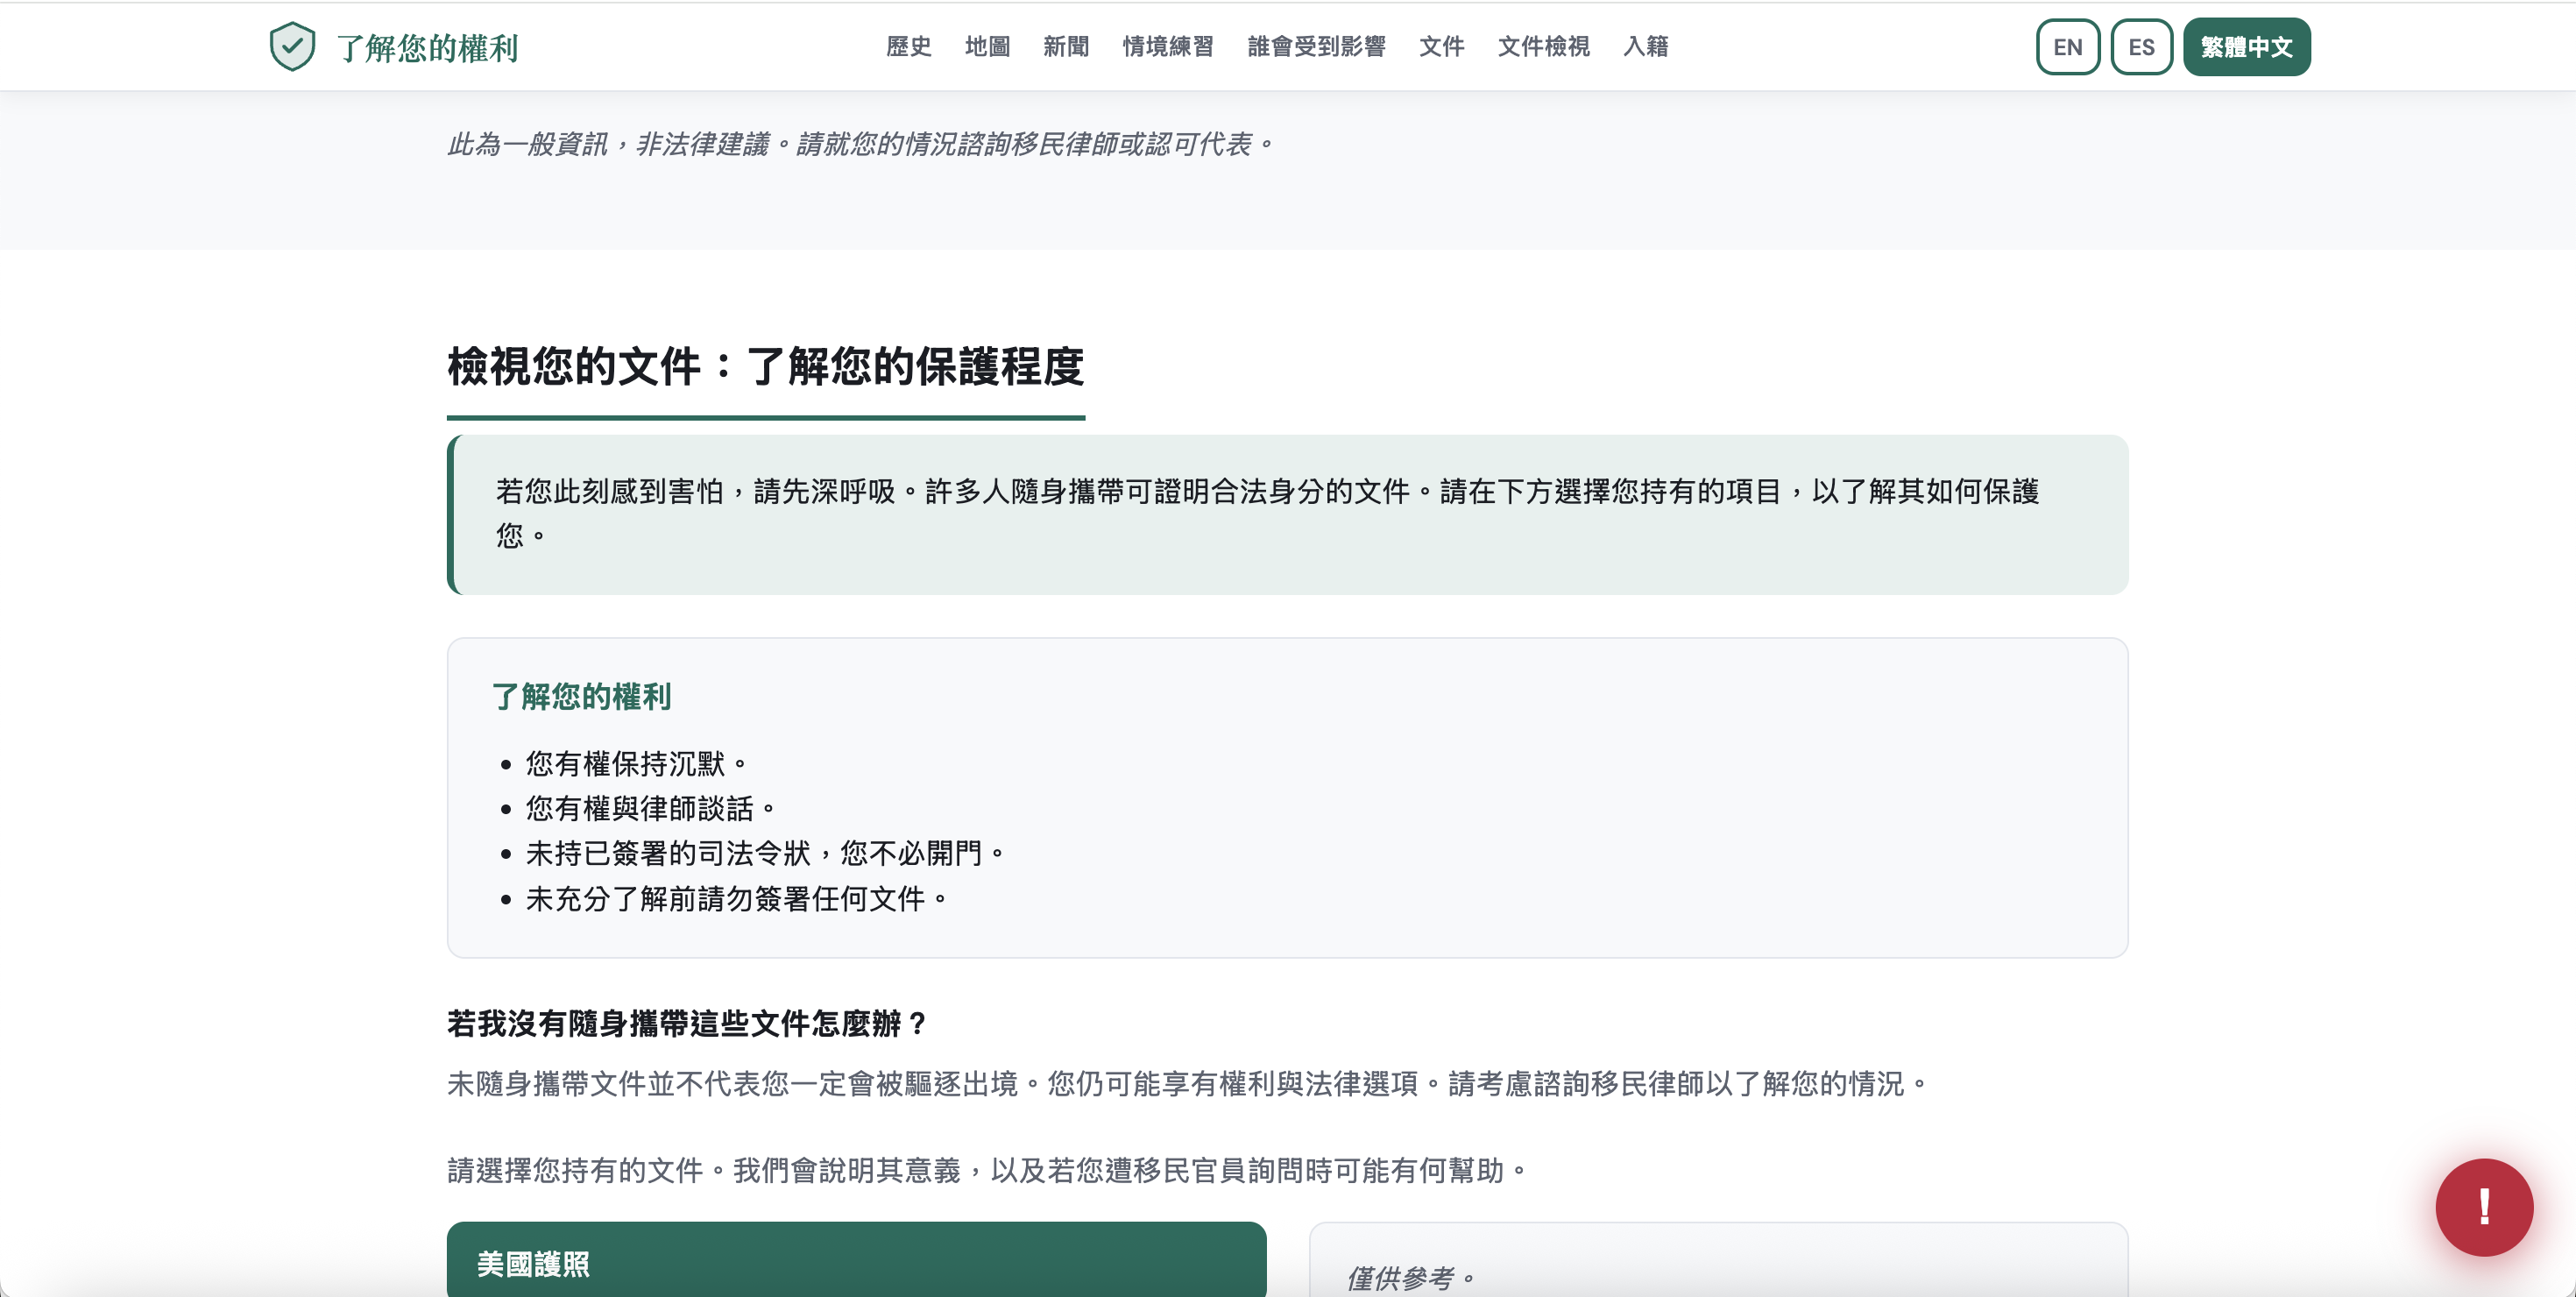
Task: Switch language to ES
Action: [x=2141, y=47]
